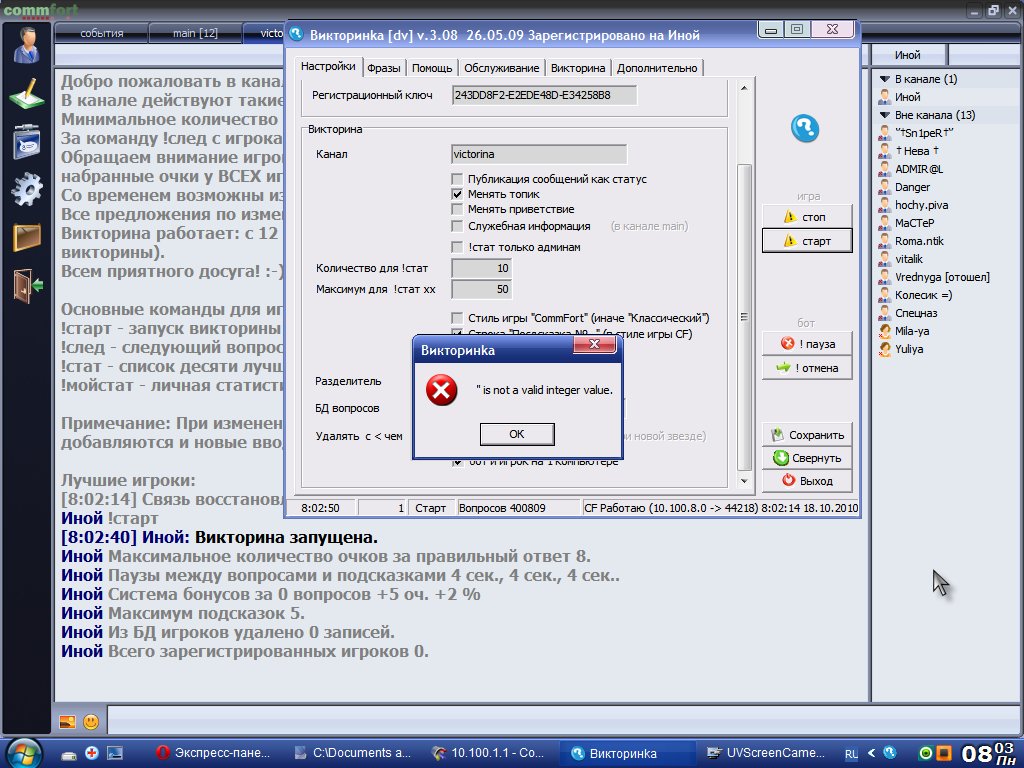Click the blue question mark help icon

click(805, 127)
